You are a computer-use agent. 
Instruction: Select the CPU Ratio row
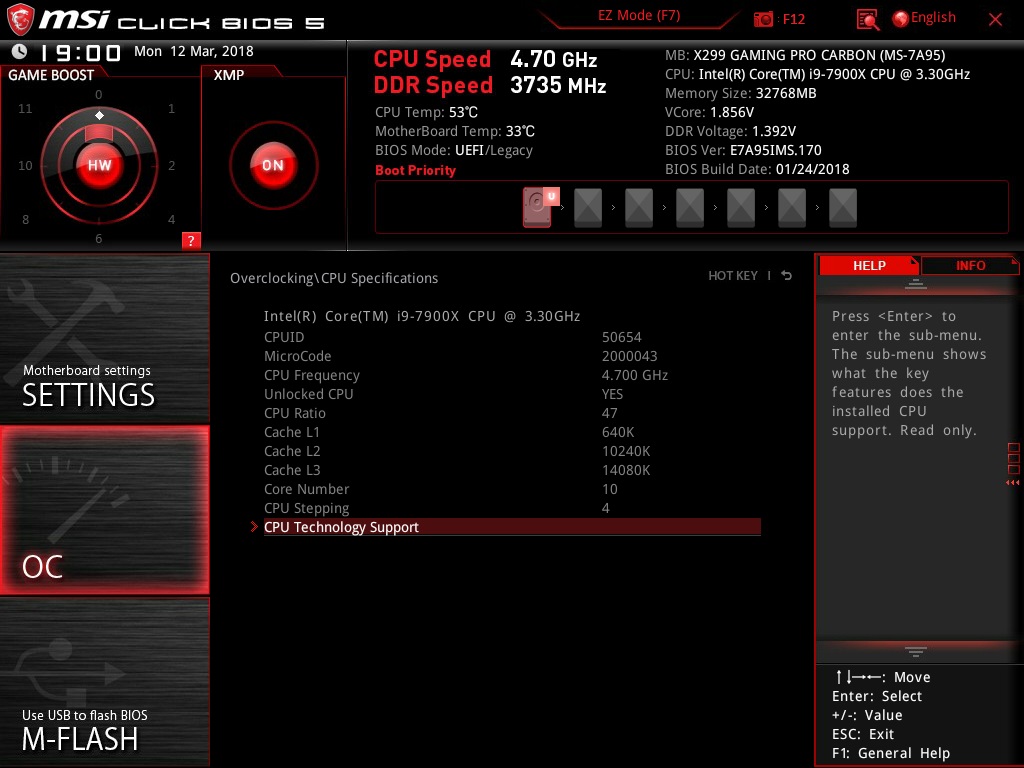click(x=512, y=413)
